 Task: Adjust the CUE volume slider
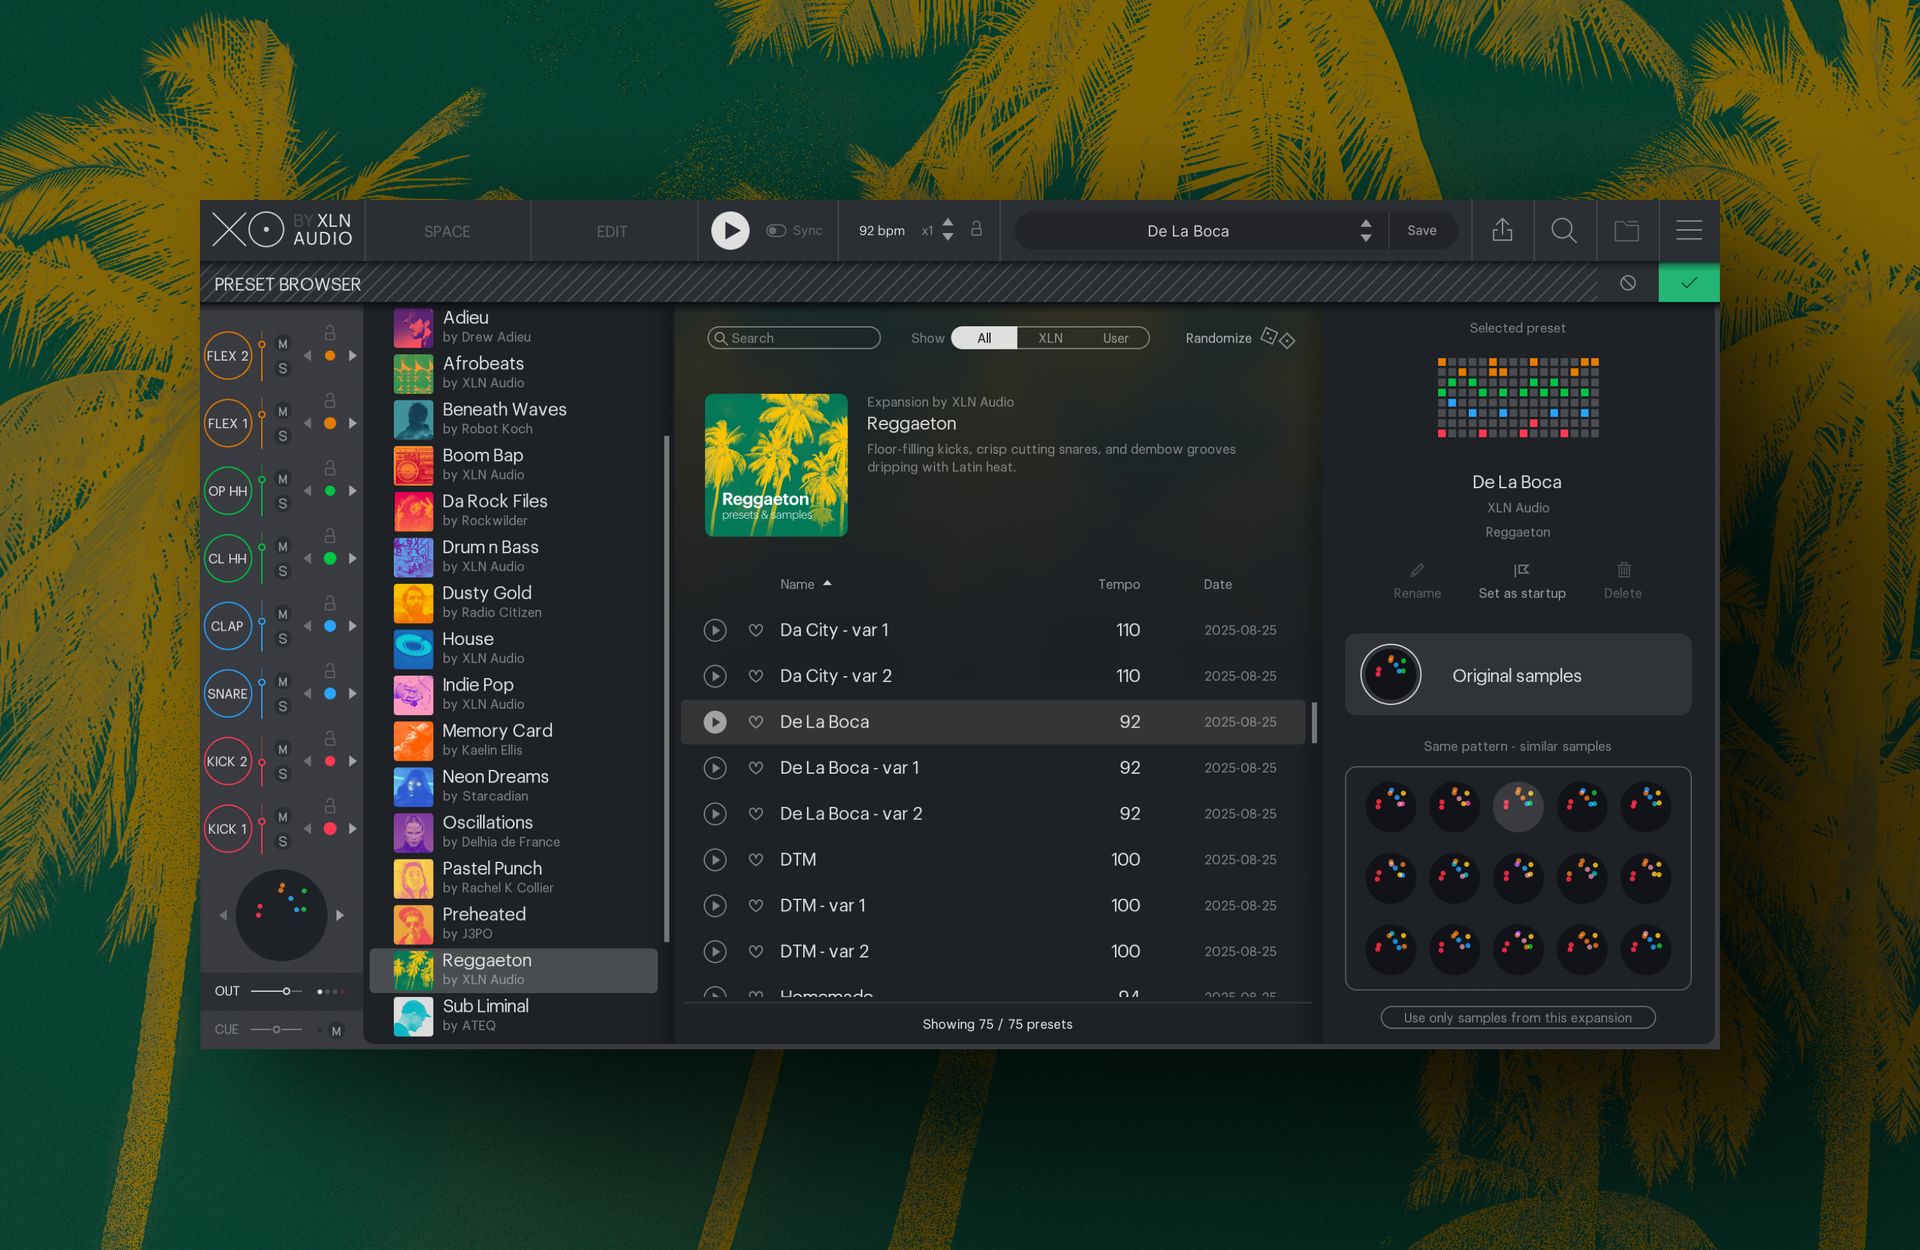tap(277, 1029)
